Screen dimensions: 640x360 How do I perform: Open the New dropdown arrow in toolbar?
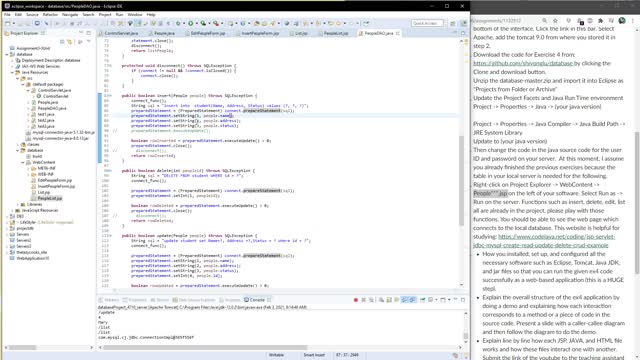tap(13, 24)
